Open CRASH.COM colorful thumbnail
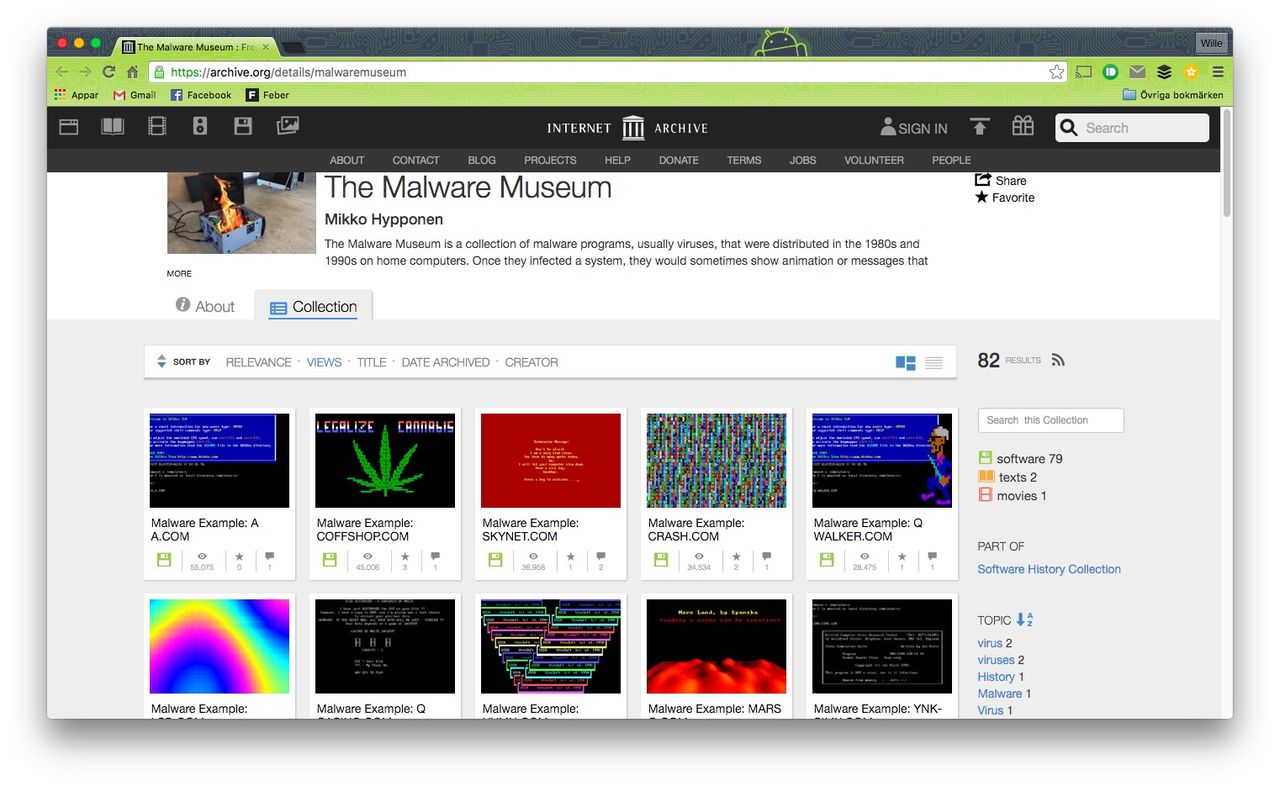Screen dimensions: 1280x786 [x=716, y=461]
